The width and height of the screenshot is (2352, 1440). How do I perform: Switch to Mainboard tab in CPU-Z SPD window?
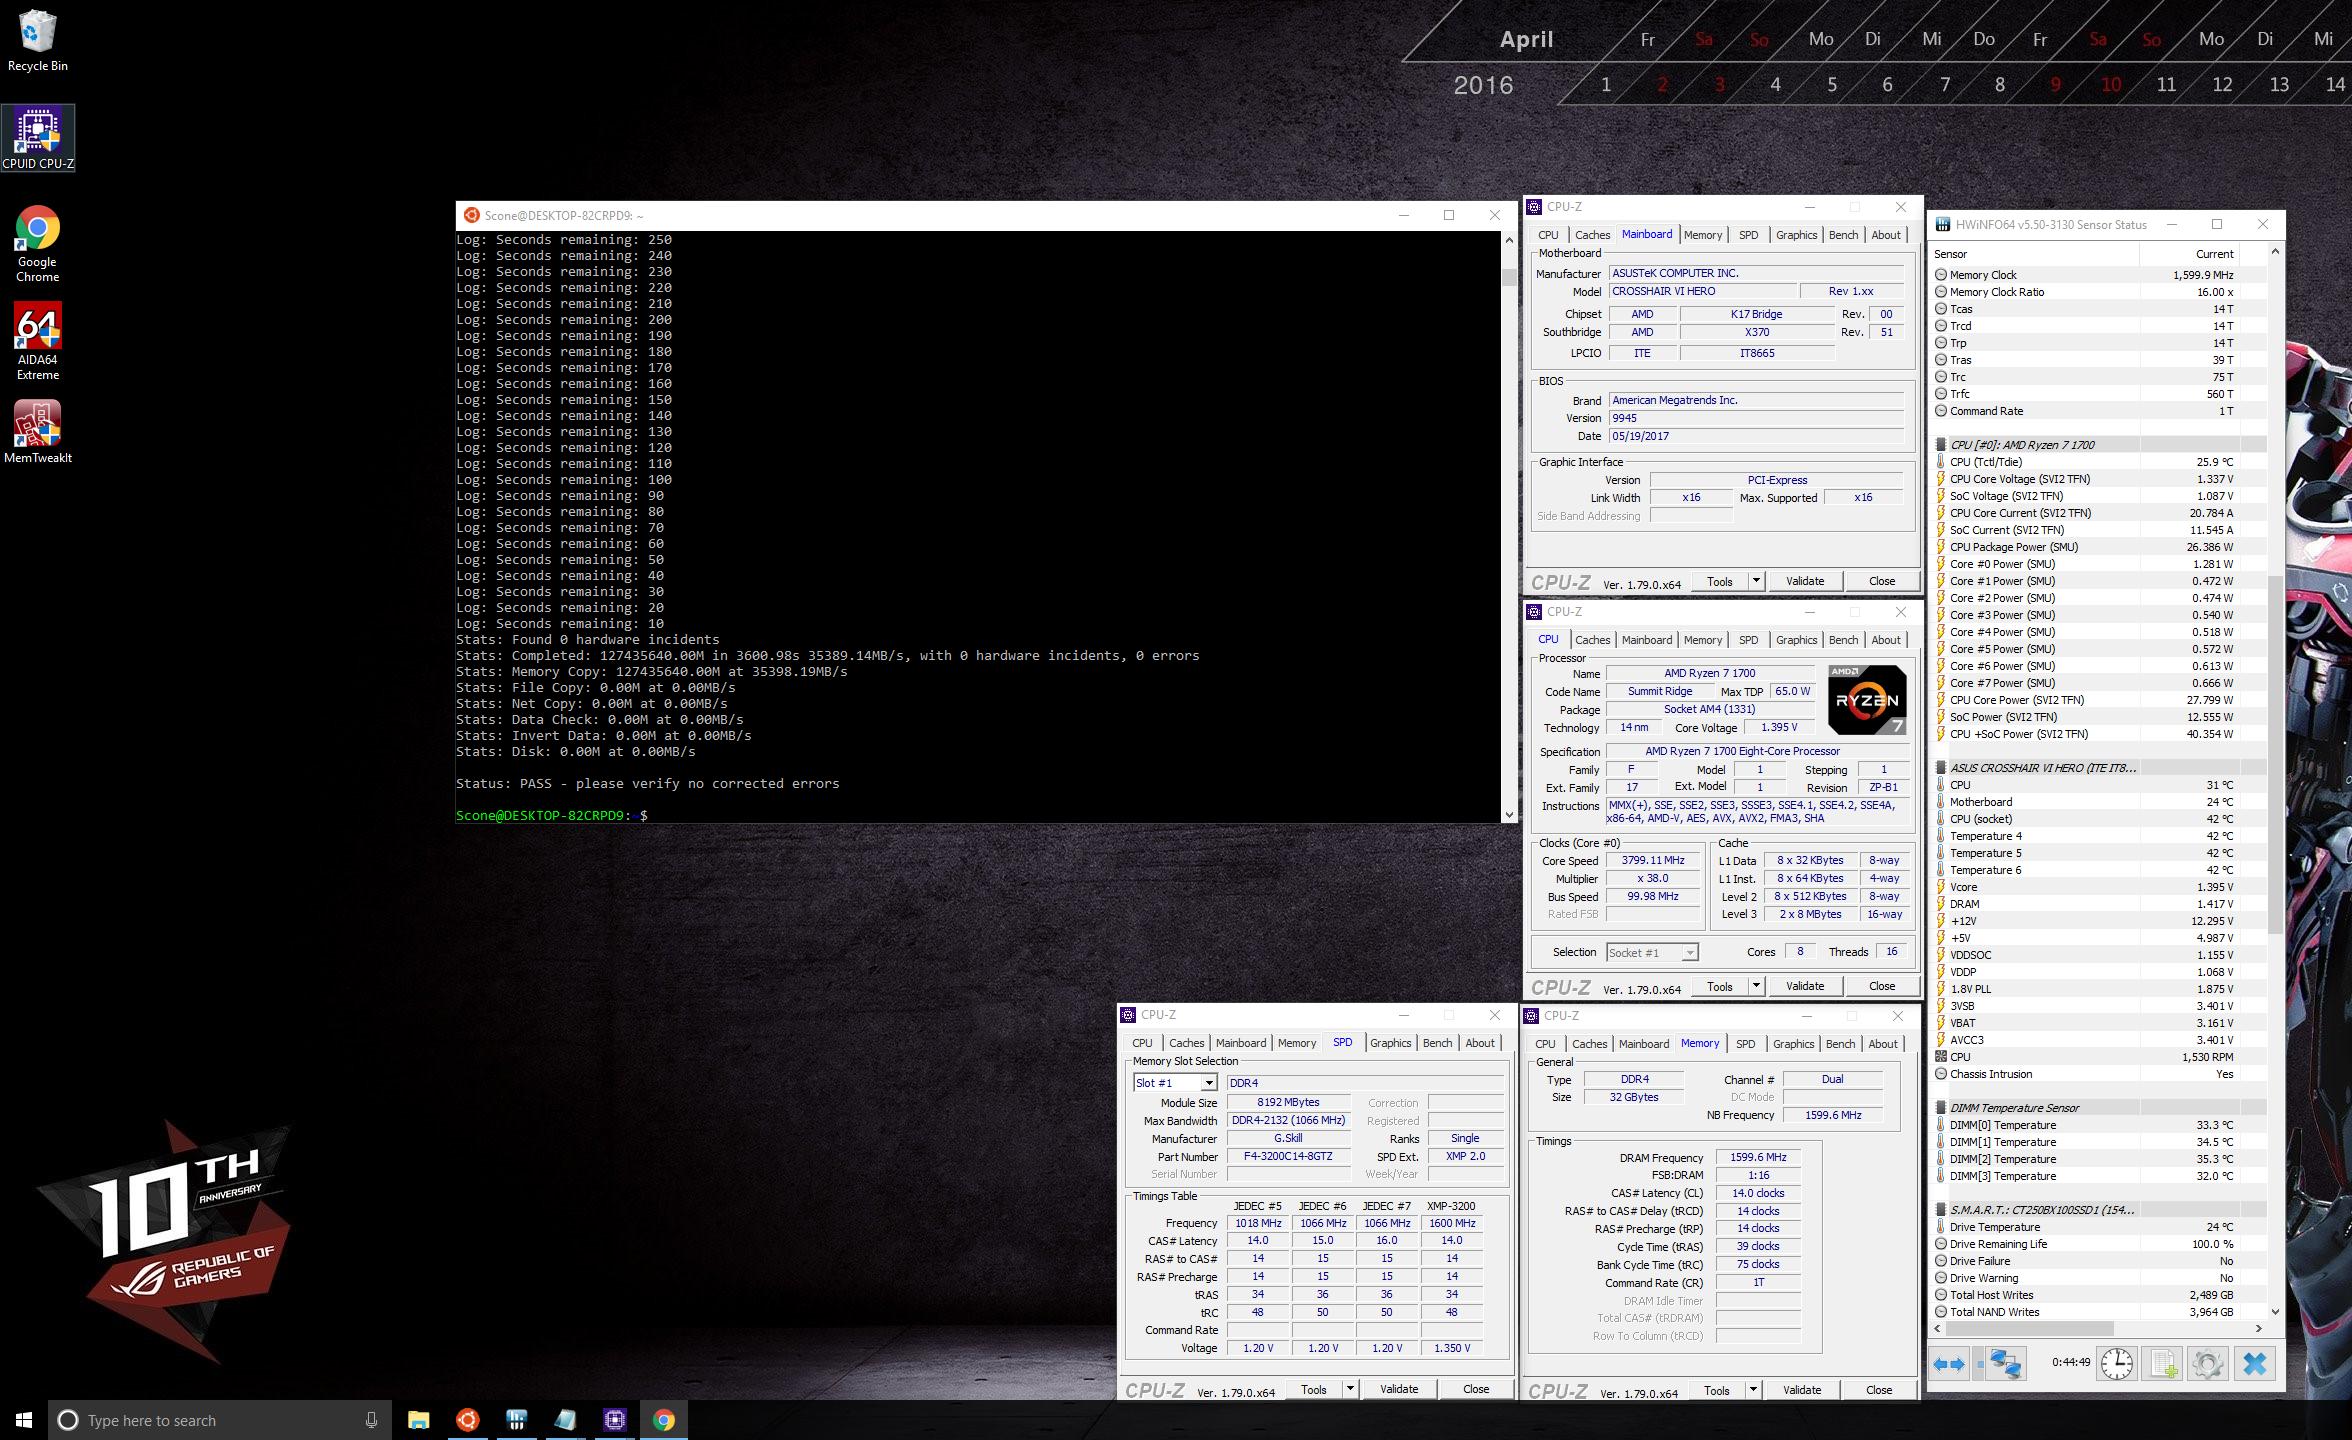click(1241, 1043)
